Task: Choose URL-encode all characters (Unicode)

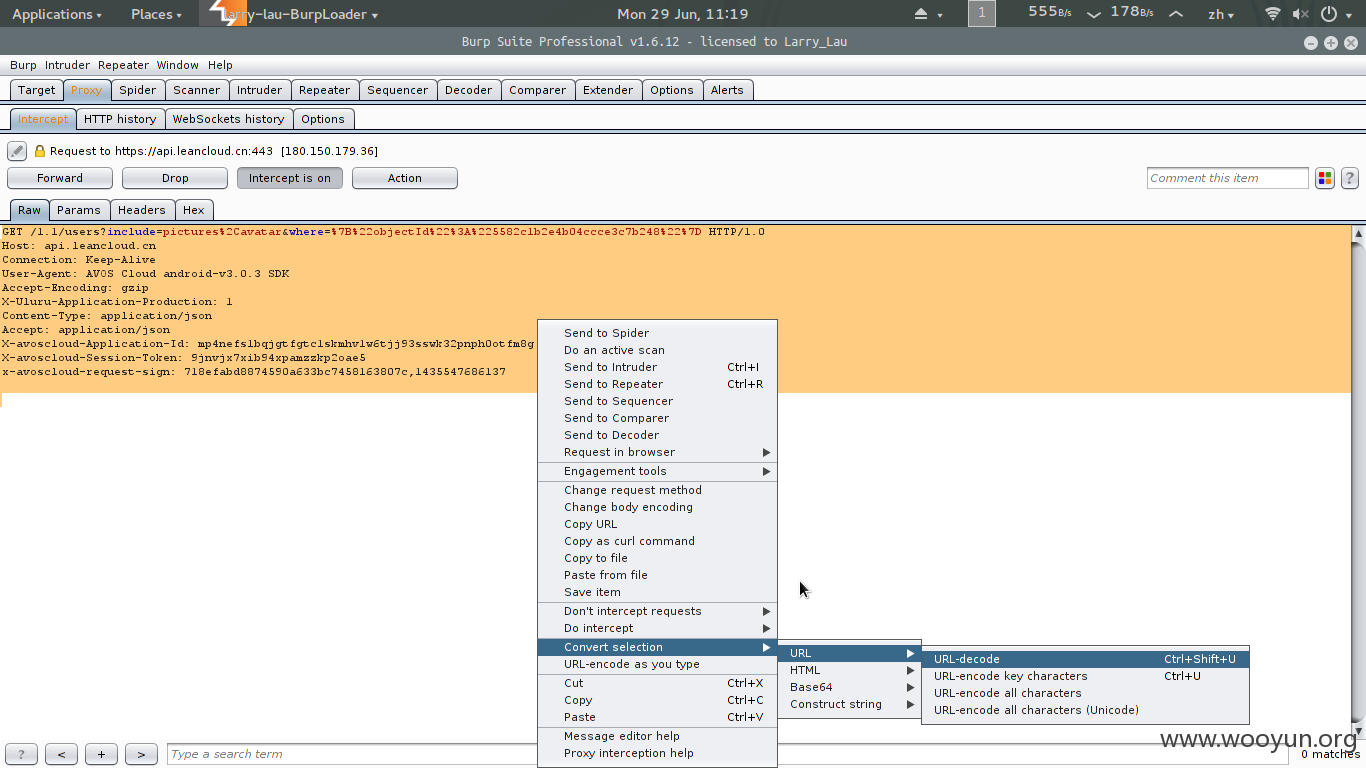Action: click(x=1085, y=710)
